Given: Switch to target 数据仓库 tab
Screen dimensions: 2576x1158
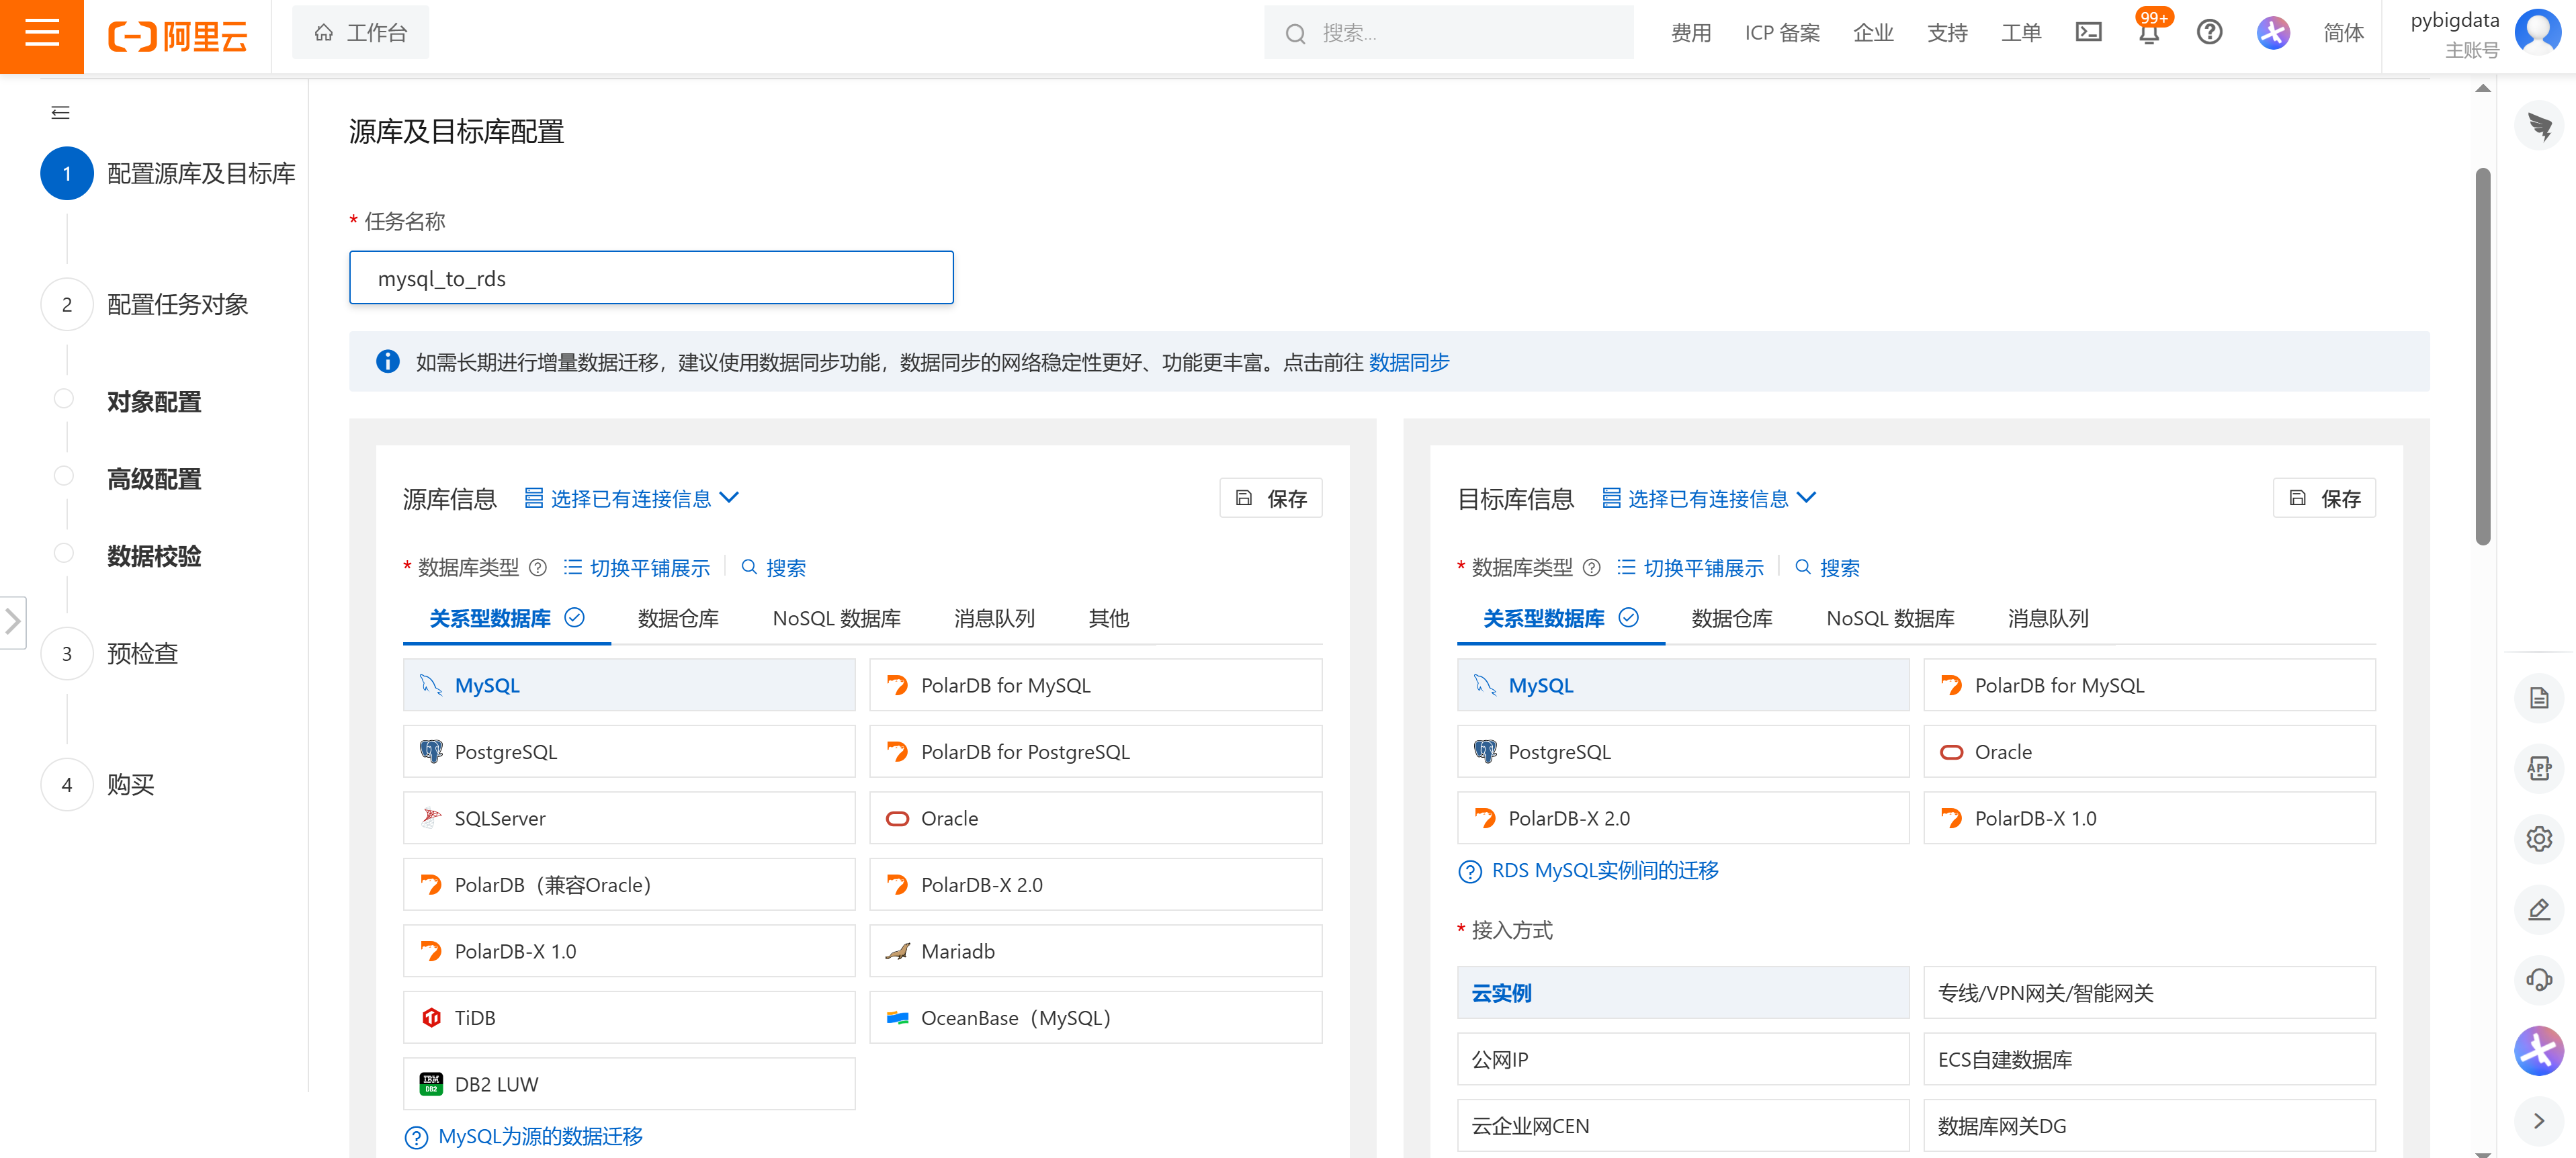Looking at the screenshot, I should click(x=1732, y=619).
